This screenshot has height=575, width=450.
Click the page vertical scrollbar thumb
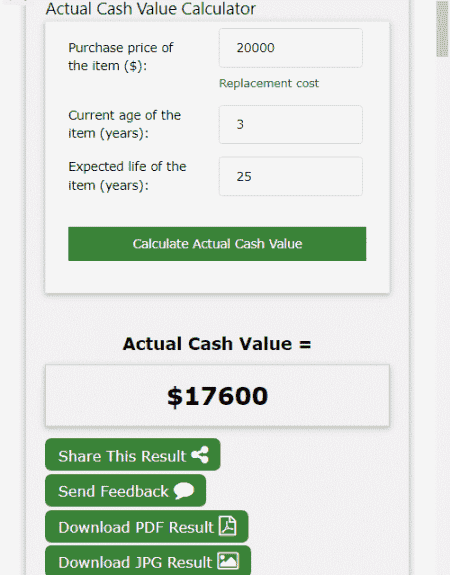(442, 29)
